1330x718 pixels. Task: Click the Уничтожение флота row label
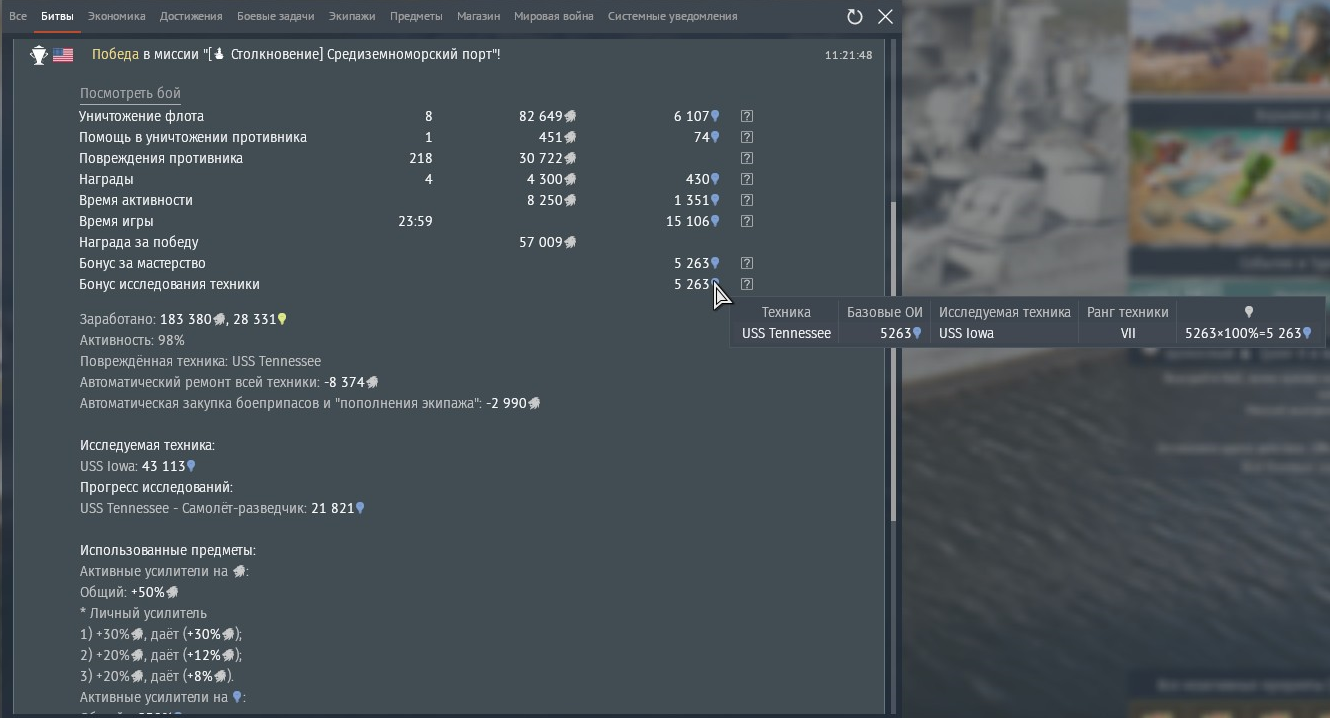point(141,116)
